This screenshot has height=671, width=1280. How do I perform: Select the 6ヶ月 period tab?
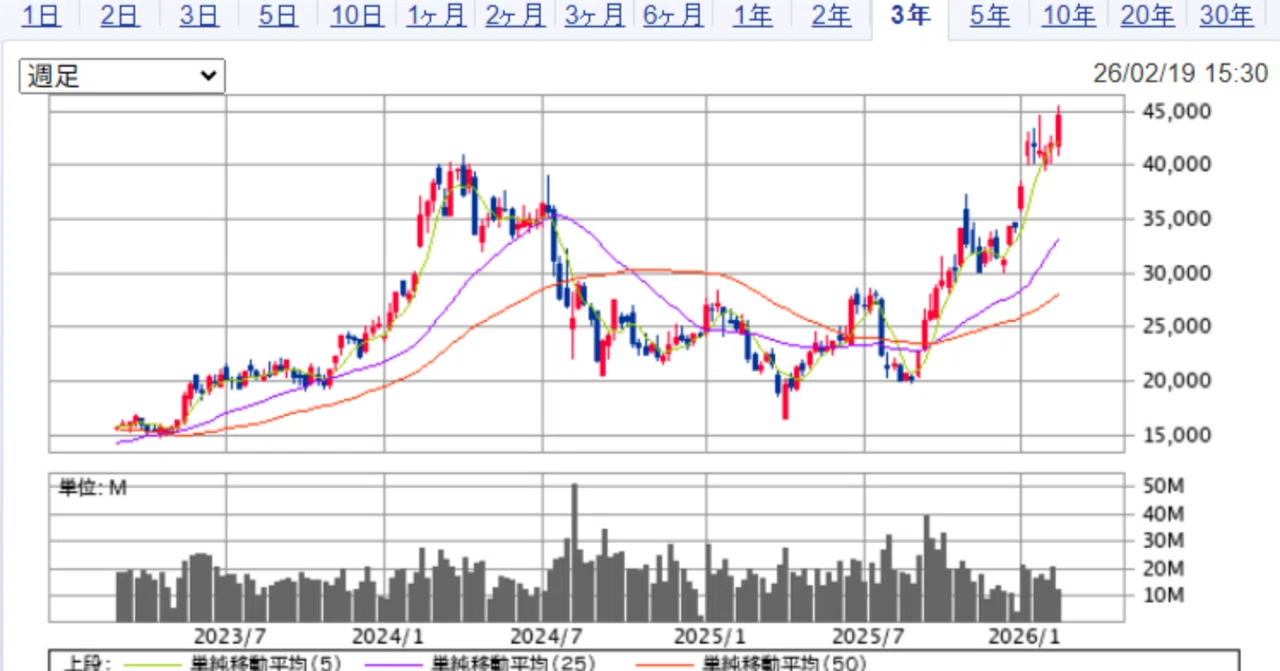click(x=673, y=15)
